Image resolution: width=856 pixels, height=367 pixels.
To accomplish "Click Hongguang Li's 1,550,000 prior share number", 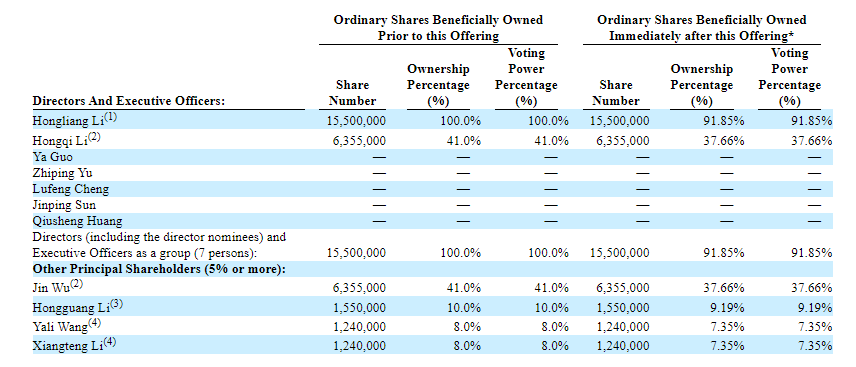I will tap(359, 308).
